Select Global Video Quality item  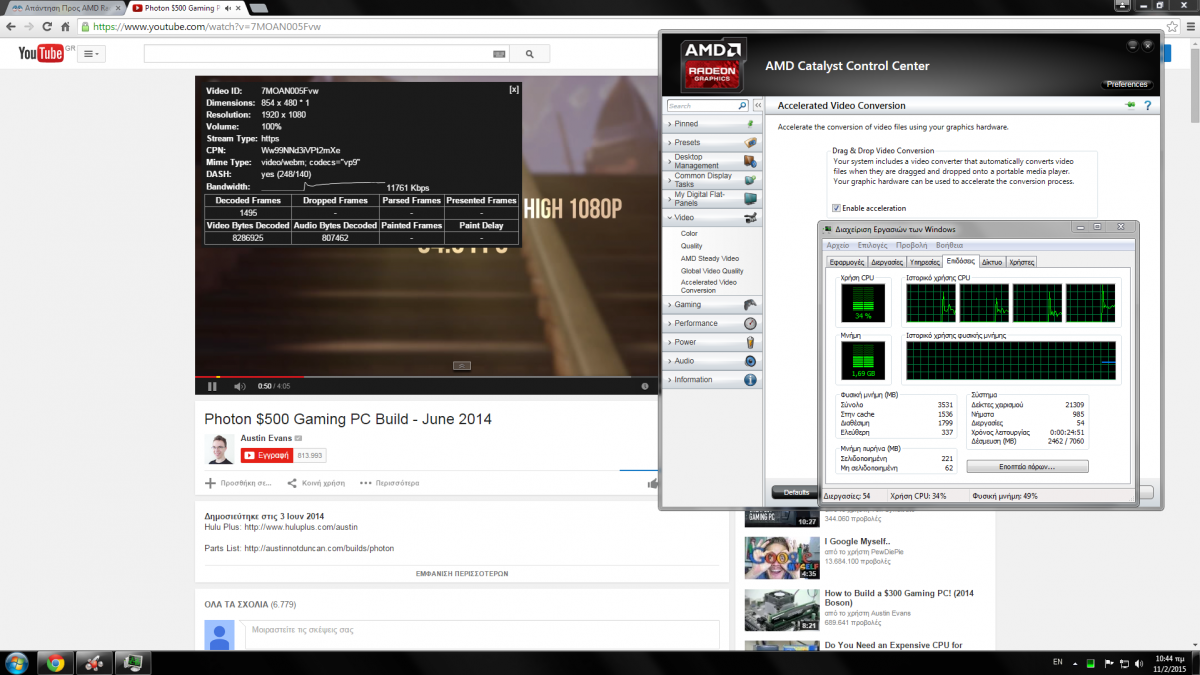(712, 271)
